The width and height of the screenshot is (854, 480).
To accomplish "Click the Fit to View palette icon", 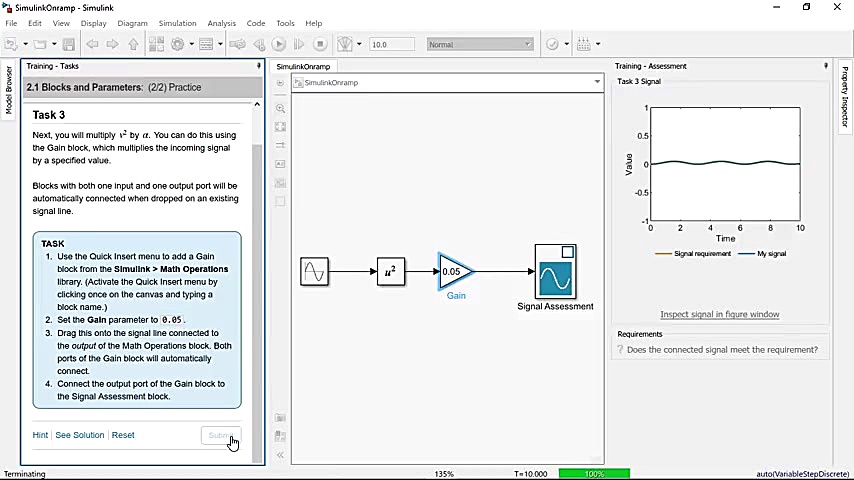I will tap(280, 127).
